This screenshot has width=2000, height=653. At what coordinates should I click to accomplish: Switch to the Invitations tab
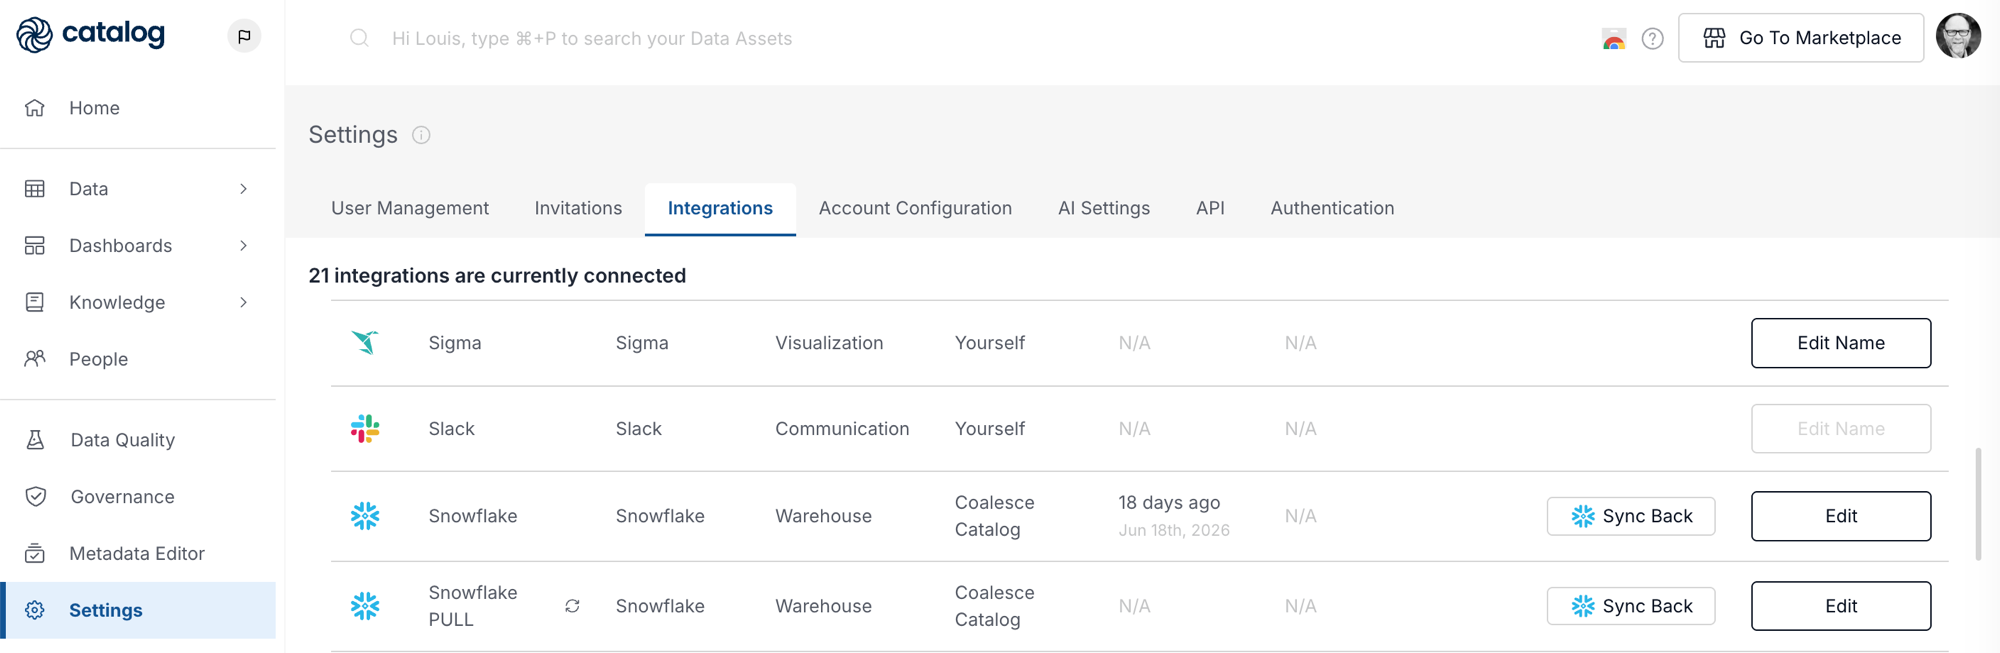click(x=578, y=208)
